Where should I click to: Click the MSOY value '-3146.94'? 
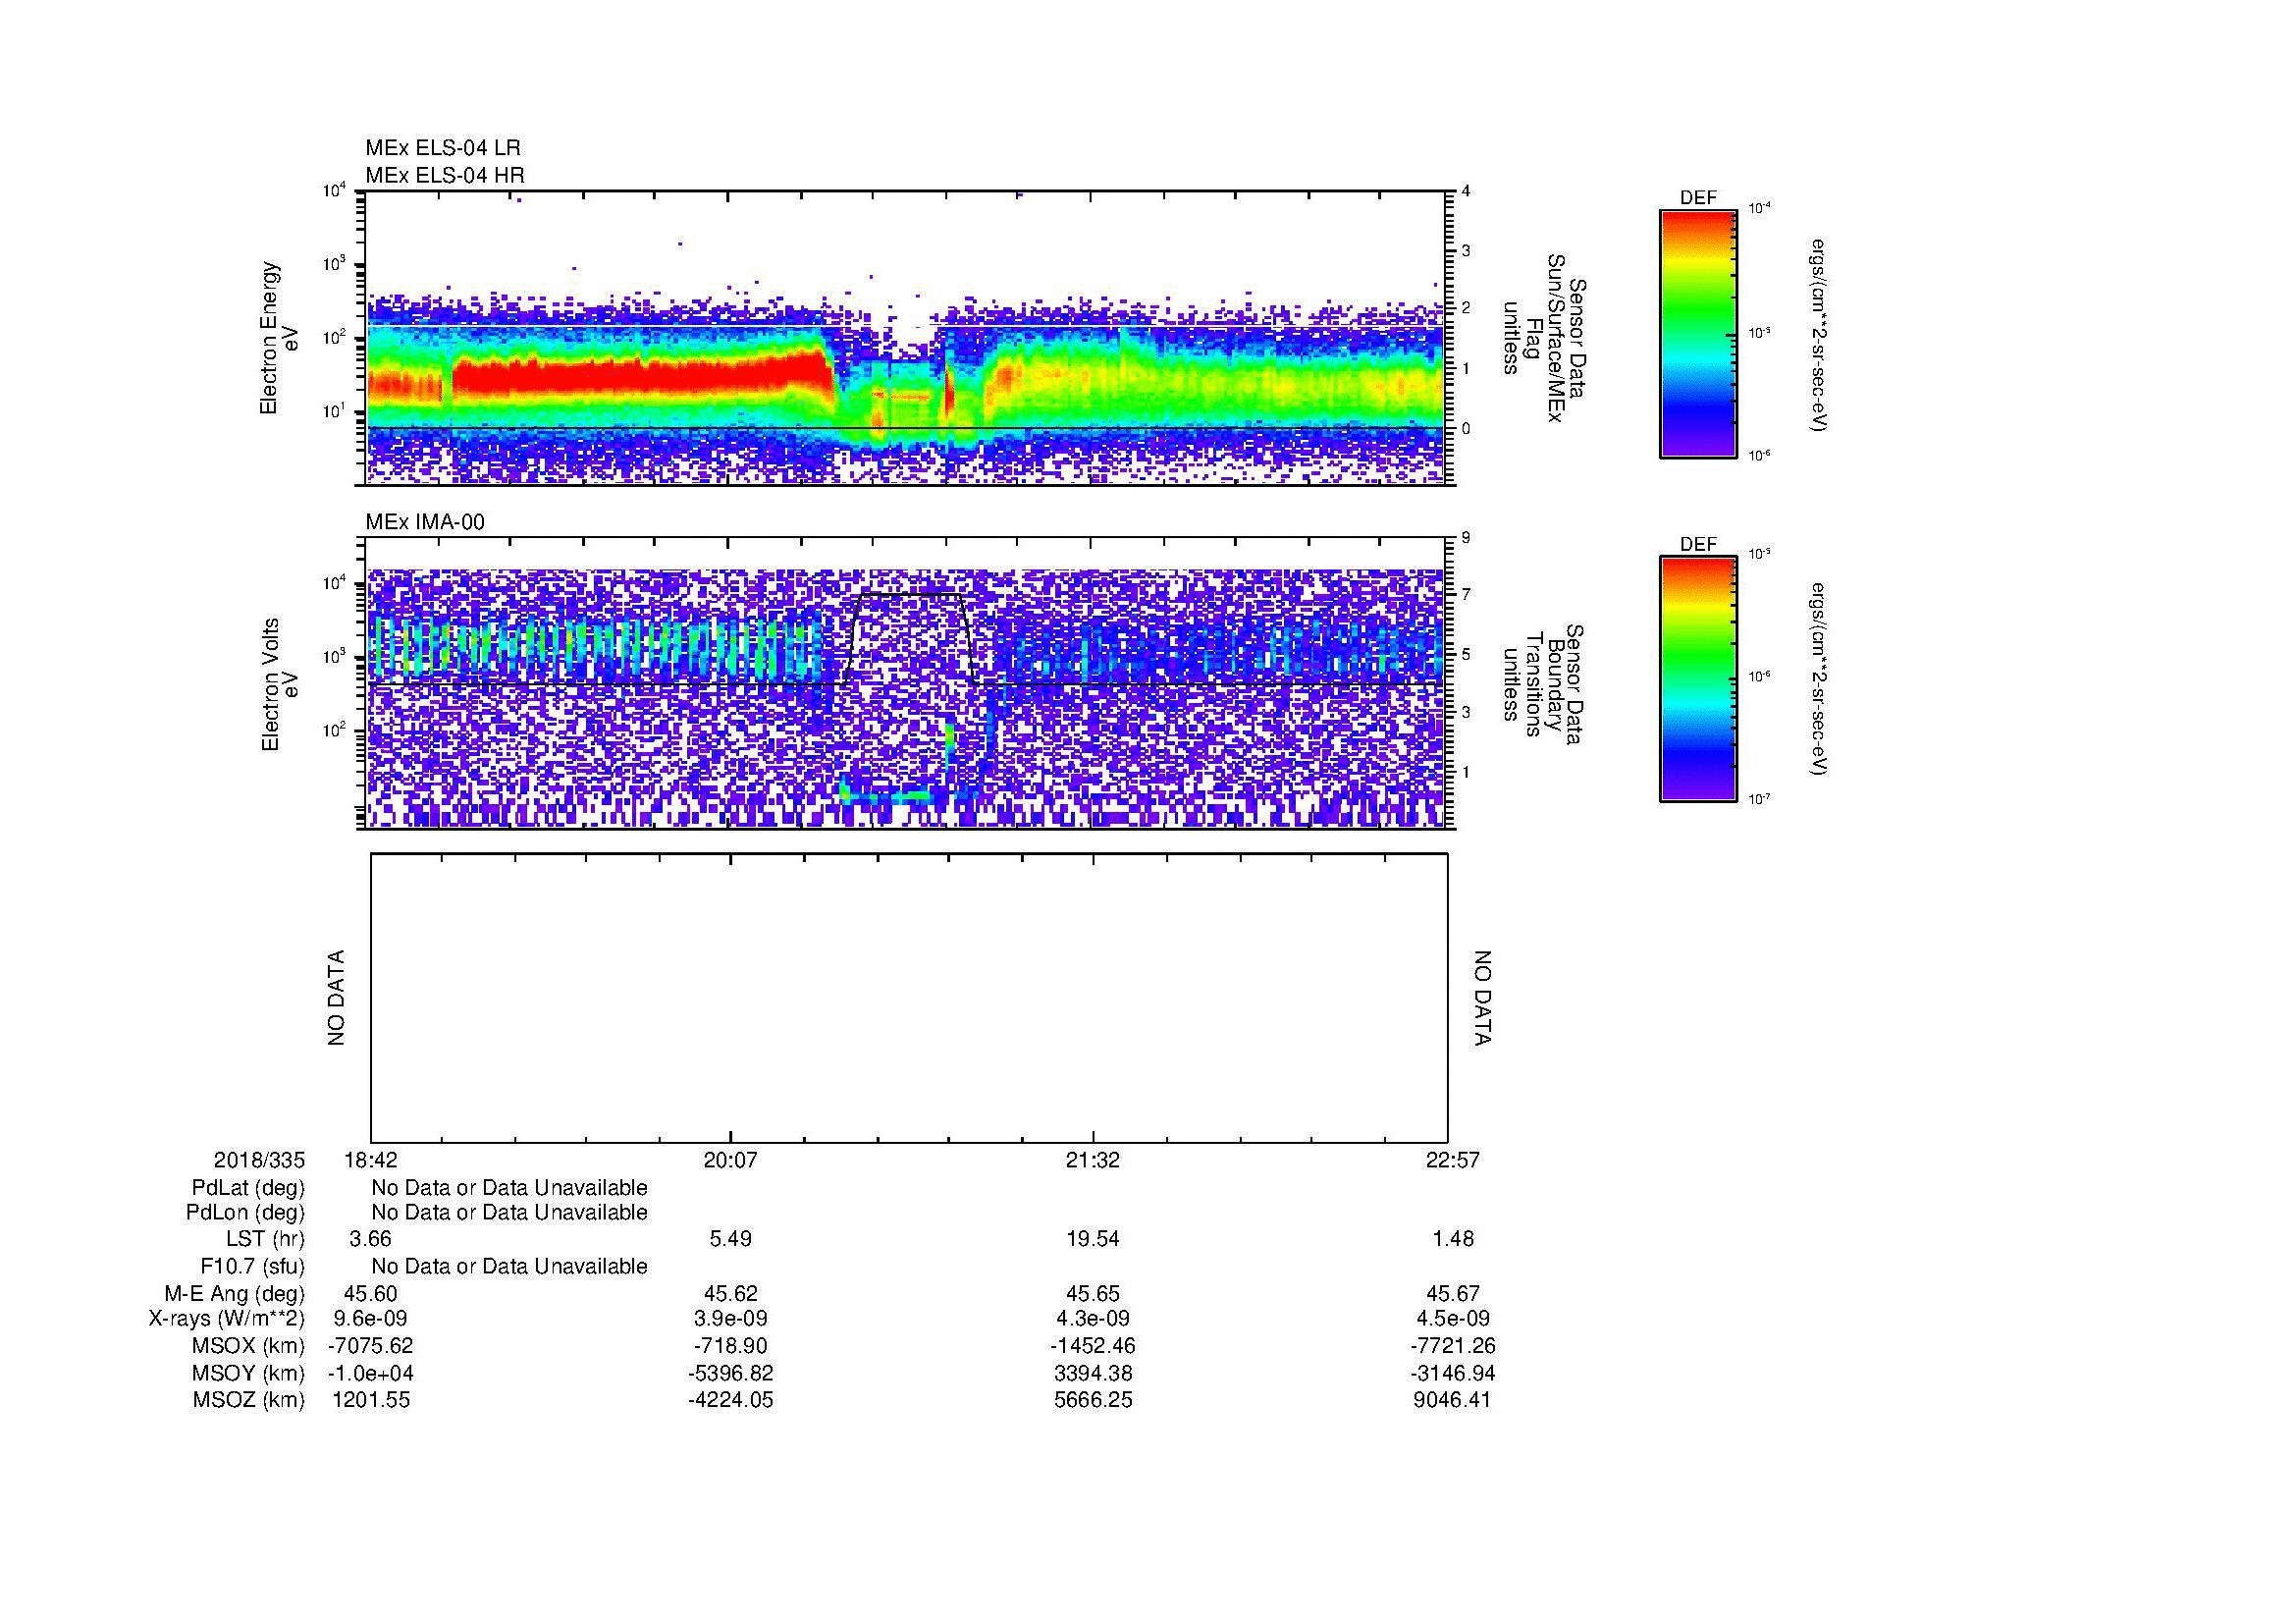1453,1373
